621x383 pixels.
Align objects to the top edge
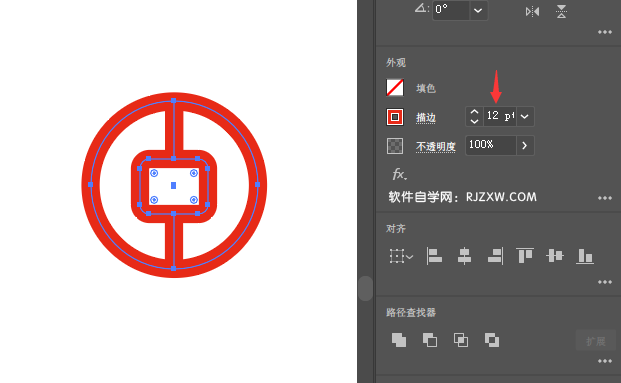click(x=525, y=256)
